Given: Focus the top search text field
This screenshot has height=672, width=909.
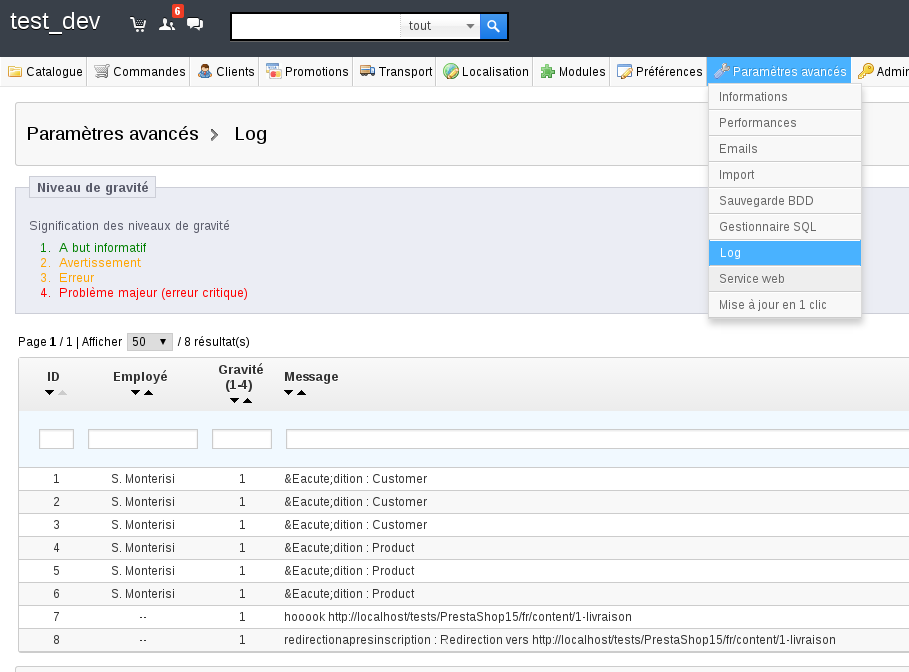Looking at the screenshot, I should coord(316,26).
